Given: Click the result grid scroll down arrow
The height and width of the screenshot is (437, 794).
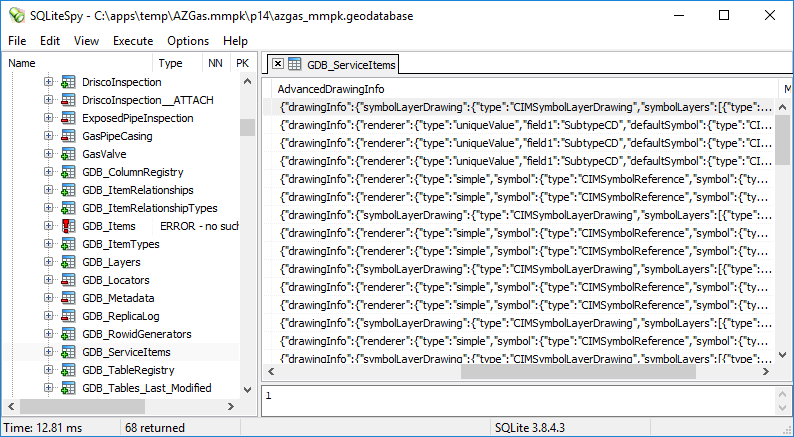Looking at the screenshot, I should pyautogui.click(x=782, y=355).
